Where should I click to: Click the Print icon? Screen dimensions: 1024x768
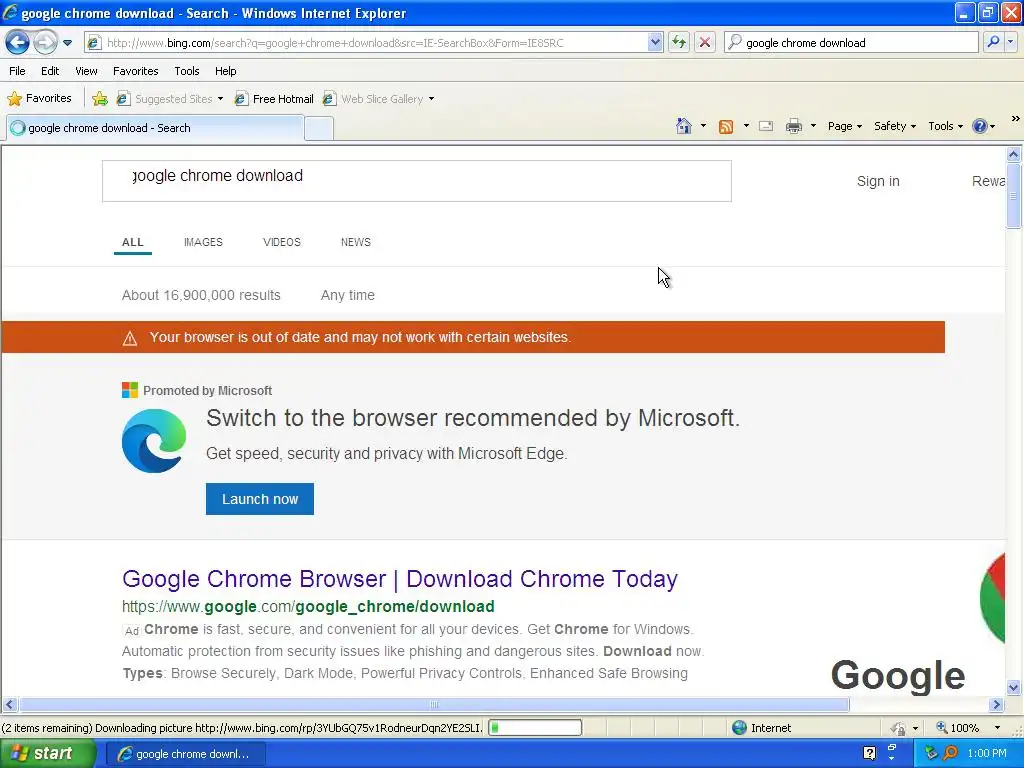click(x=793, y=126)
